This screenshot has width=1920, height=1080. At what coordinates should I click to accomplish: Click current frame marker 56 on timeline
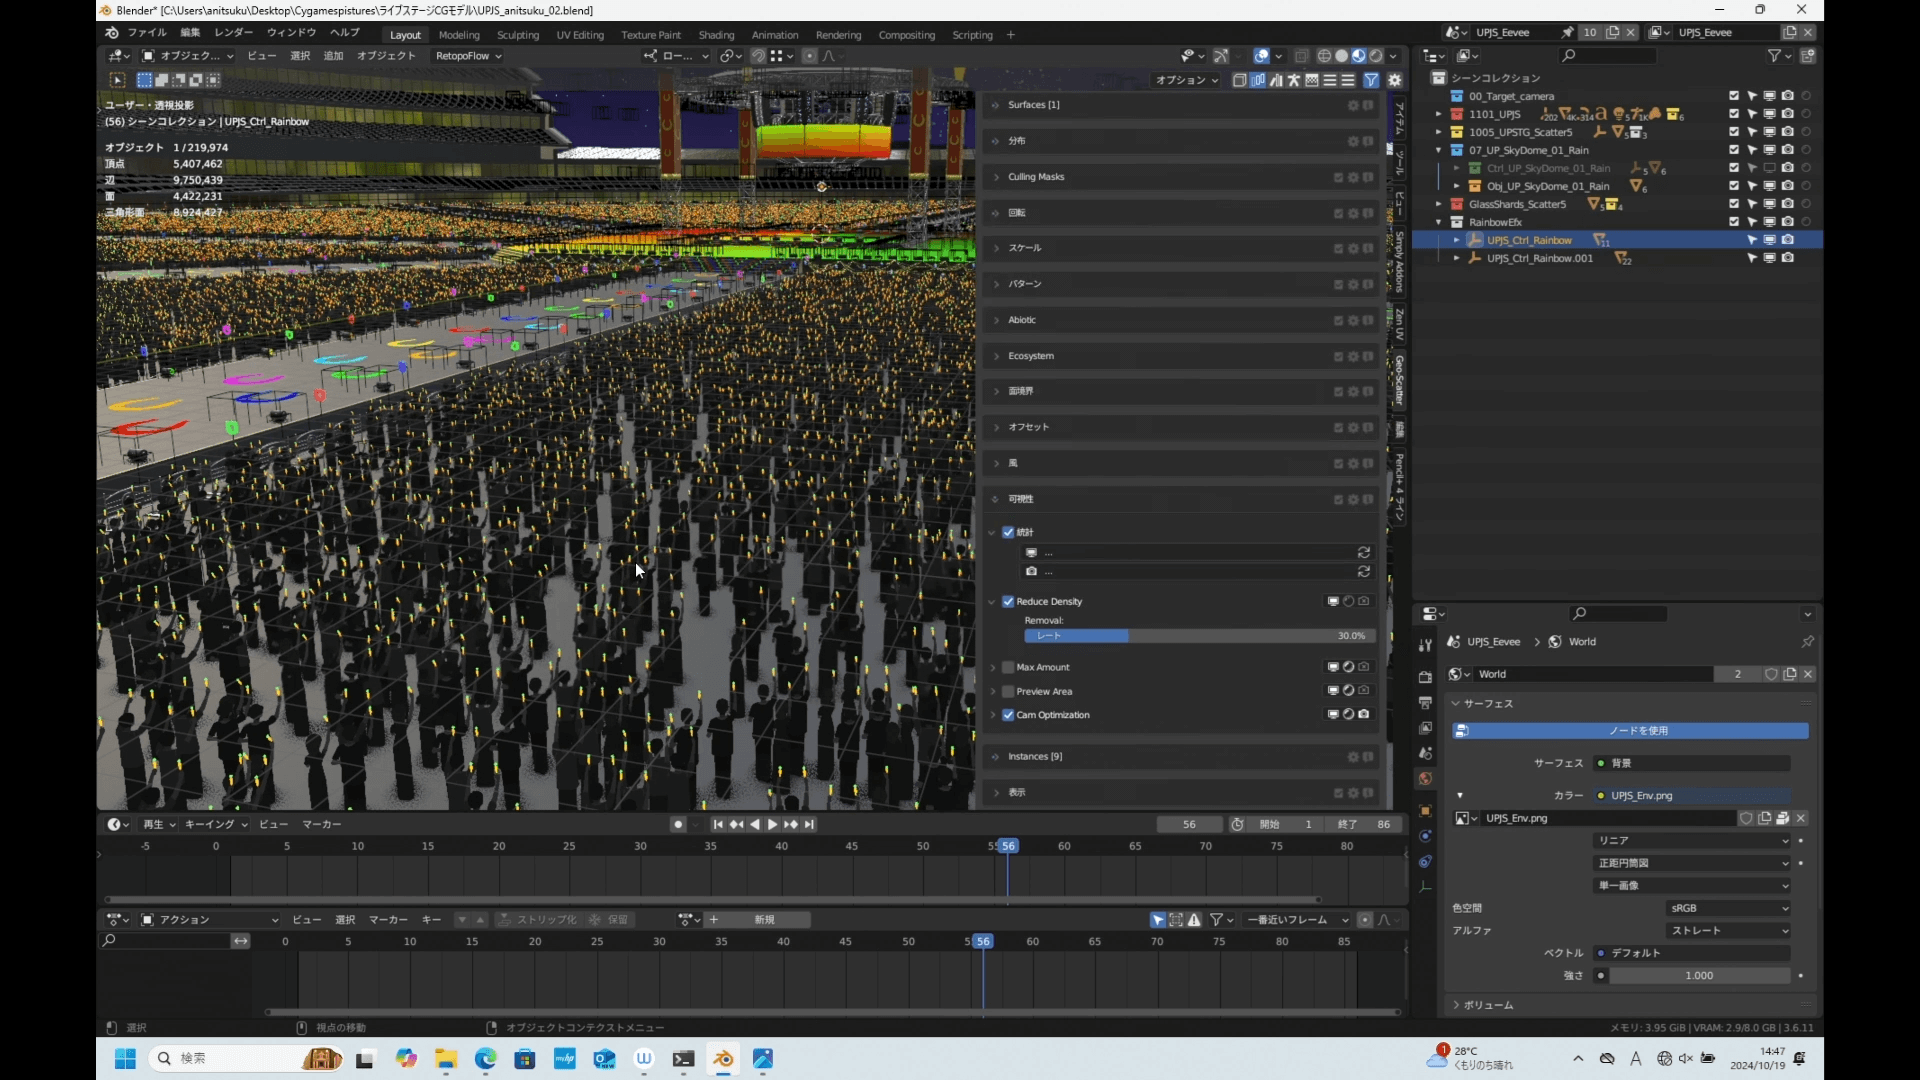coord(1008,847)
